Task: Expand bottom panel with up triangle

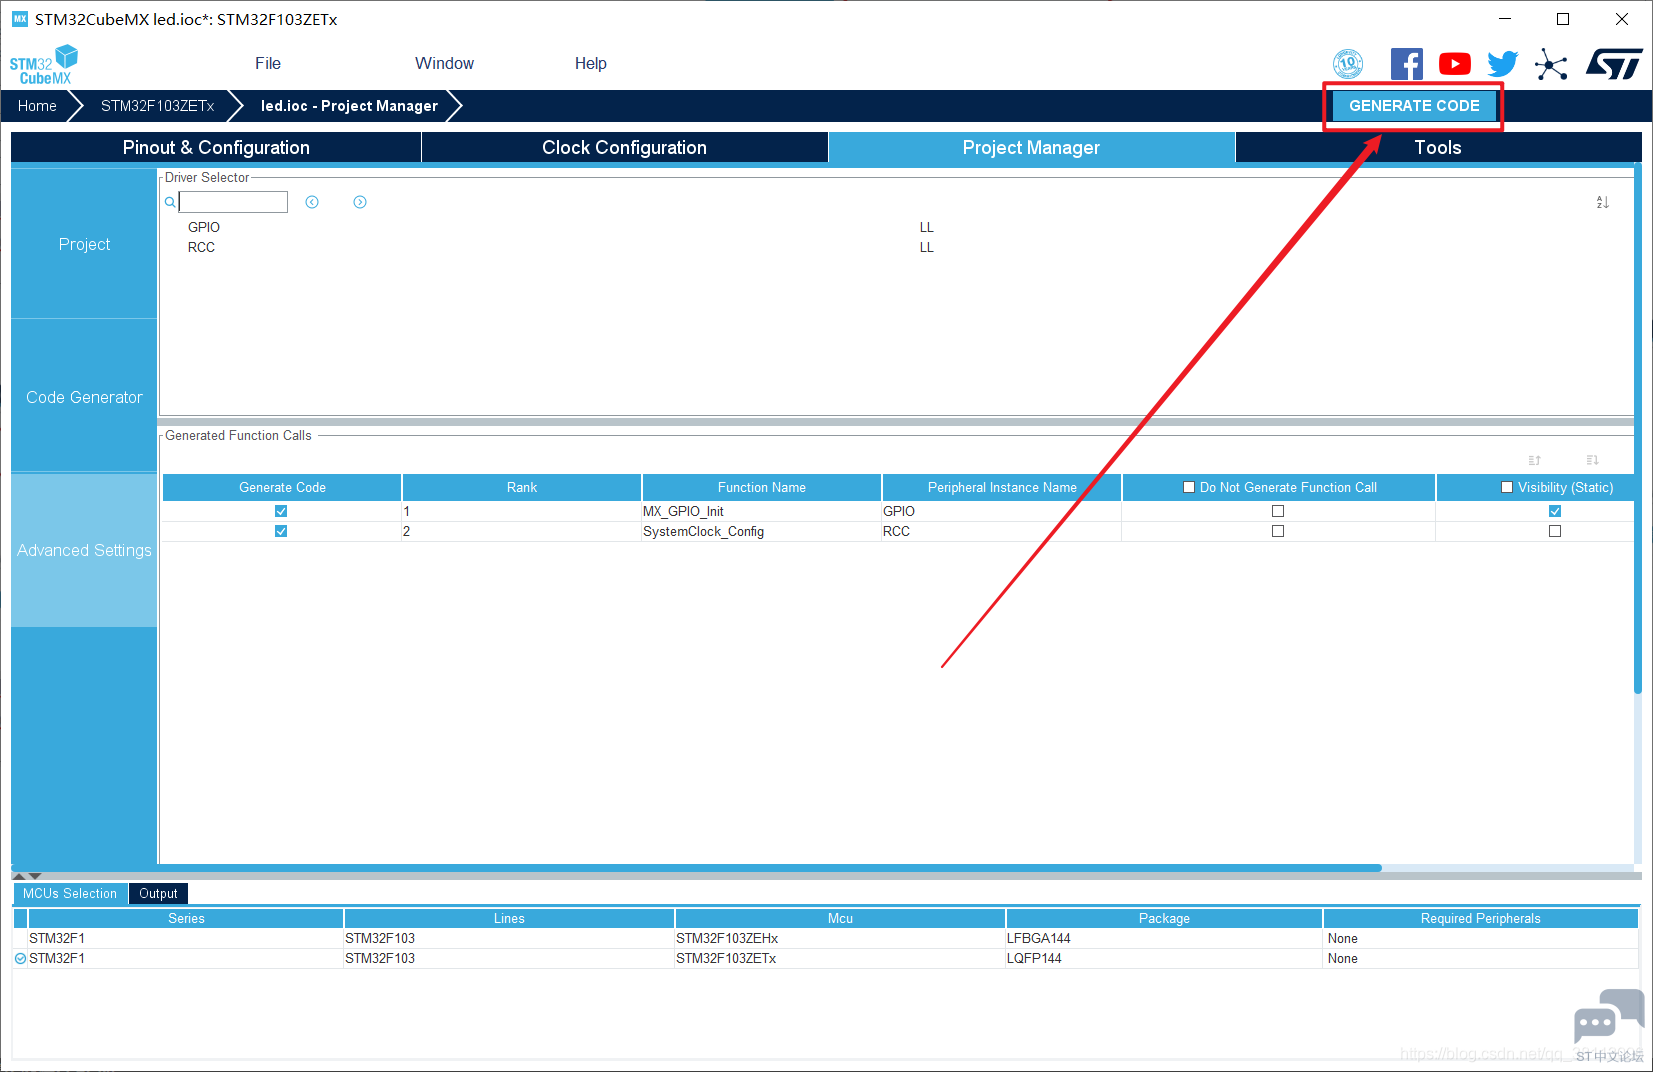Action: (x=18, y=876)
